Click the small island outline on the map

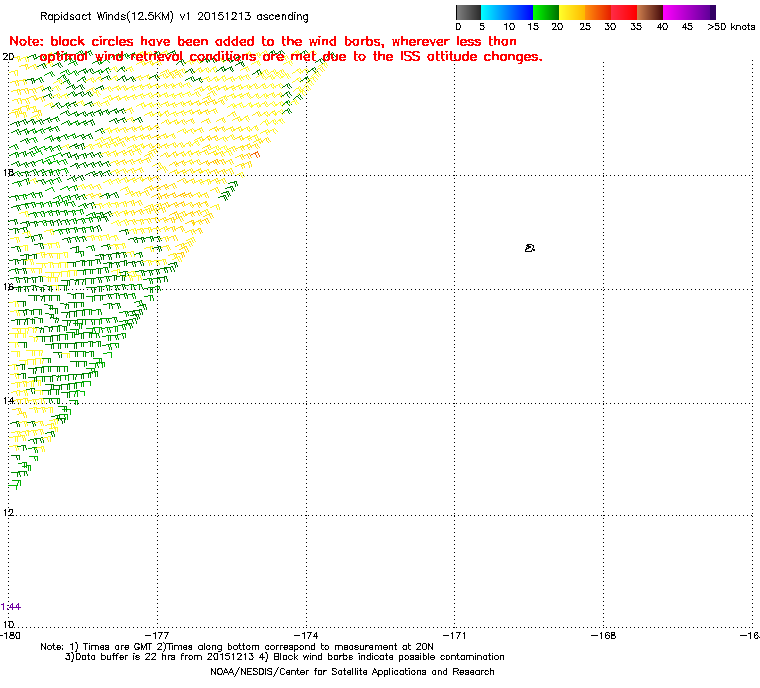(530, 248)
